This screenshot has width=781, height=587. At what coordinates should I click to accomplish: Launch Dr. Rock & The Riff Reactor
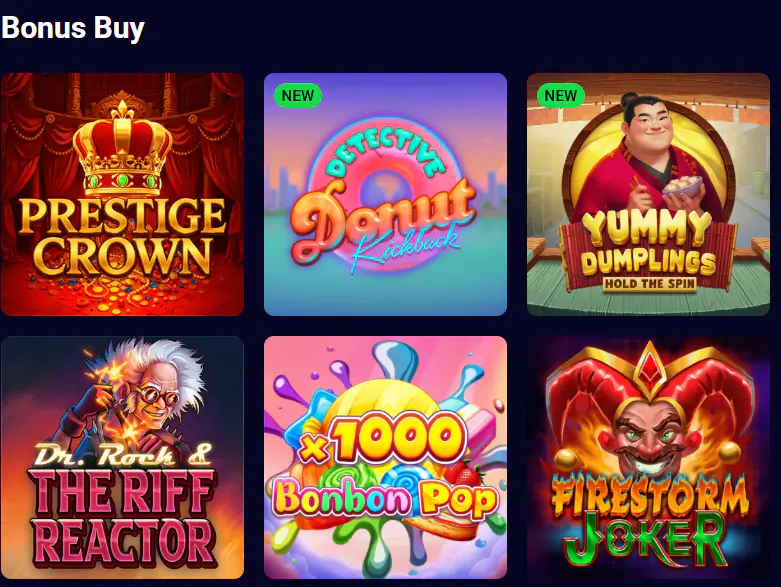pyautogui.click(x=123, y=457)
